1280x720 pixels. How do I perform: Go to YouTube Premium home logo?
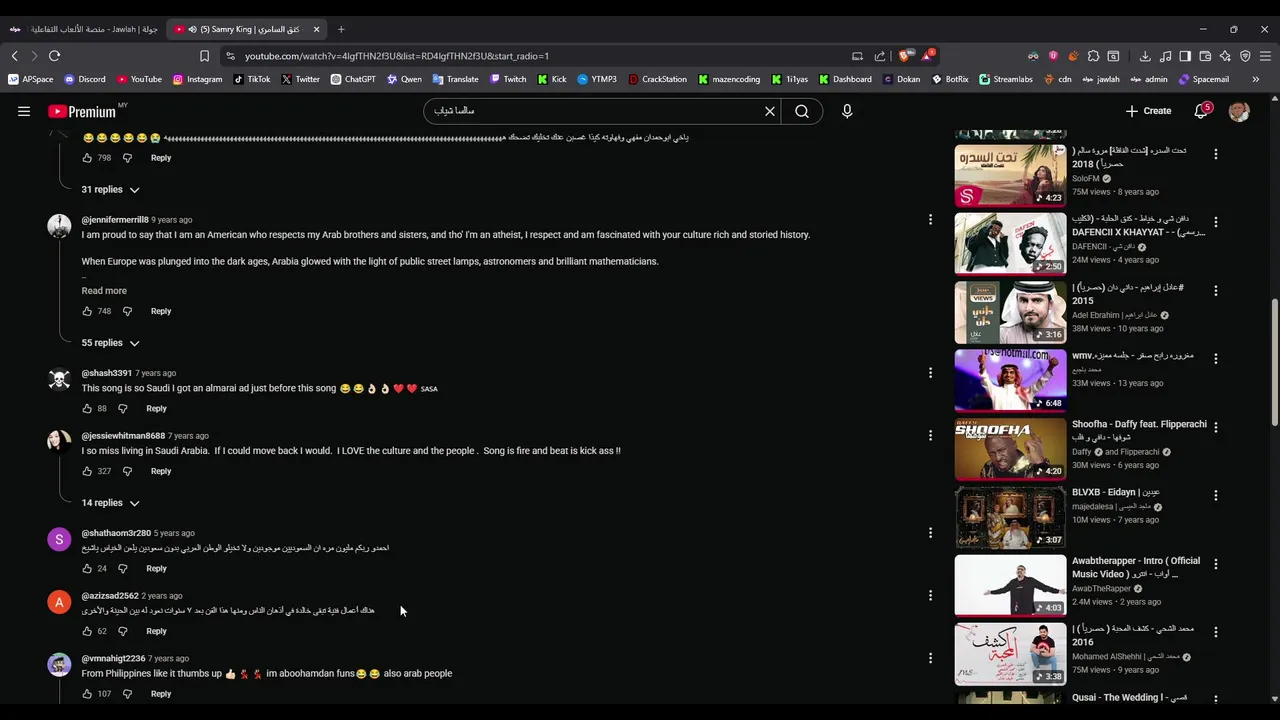(x=81, y=112)
